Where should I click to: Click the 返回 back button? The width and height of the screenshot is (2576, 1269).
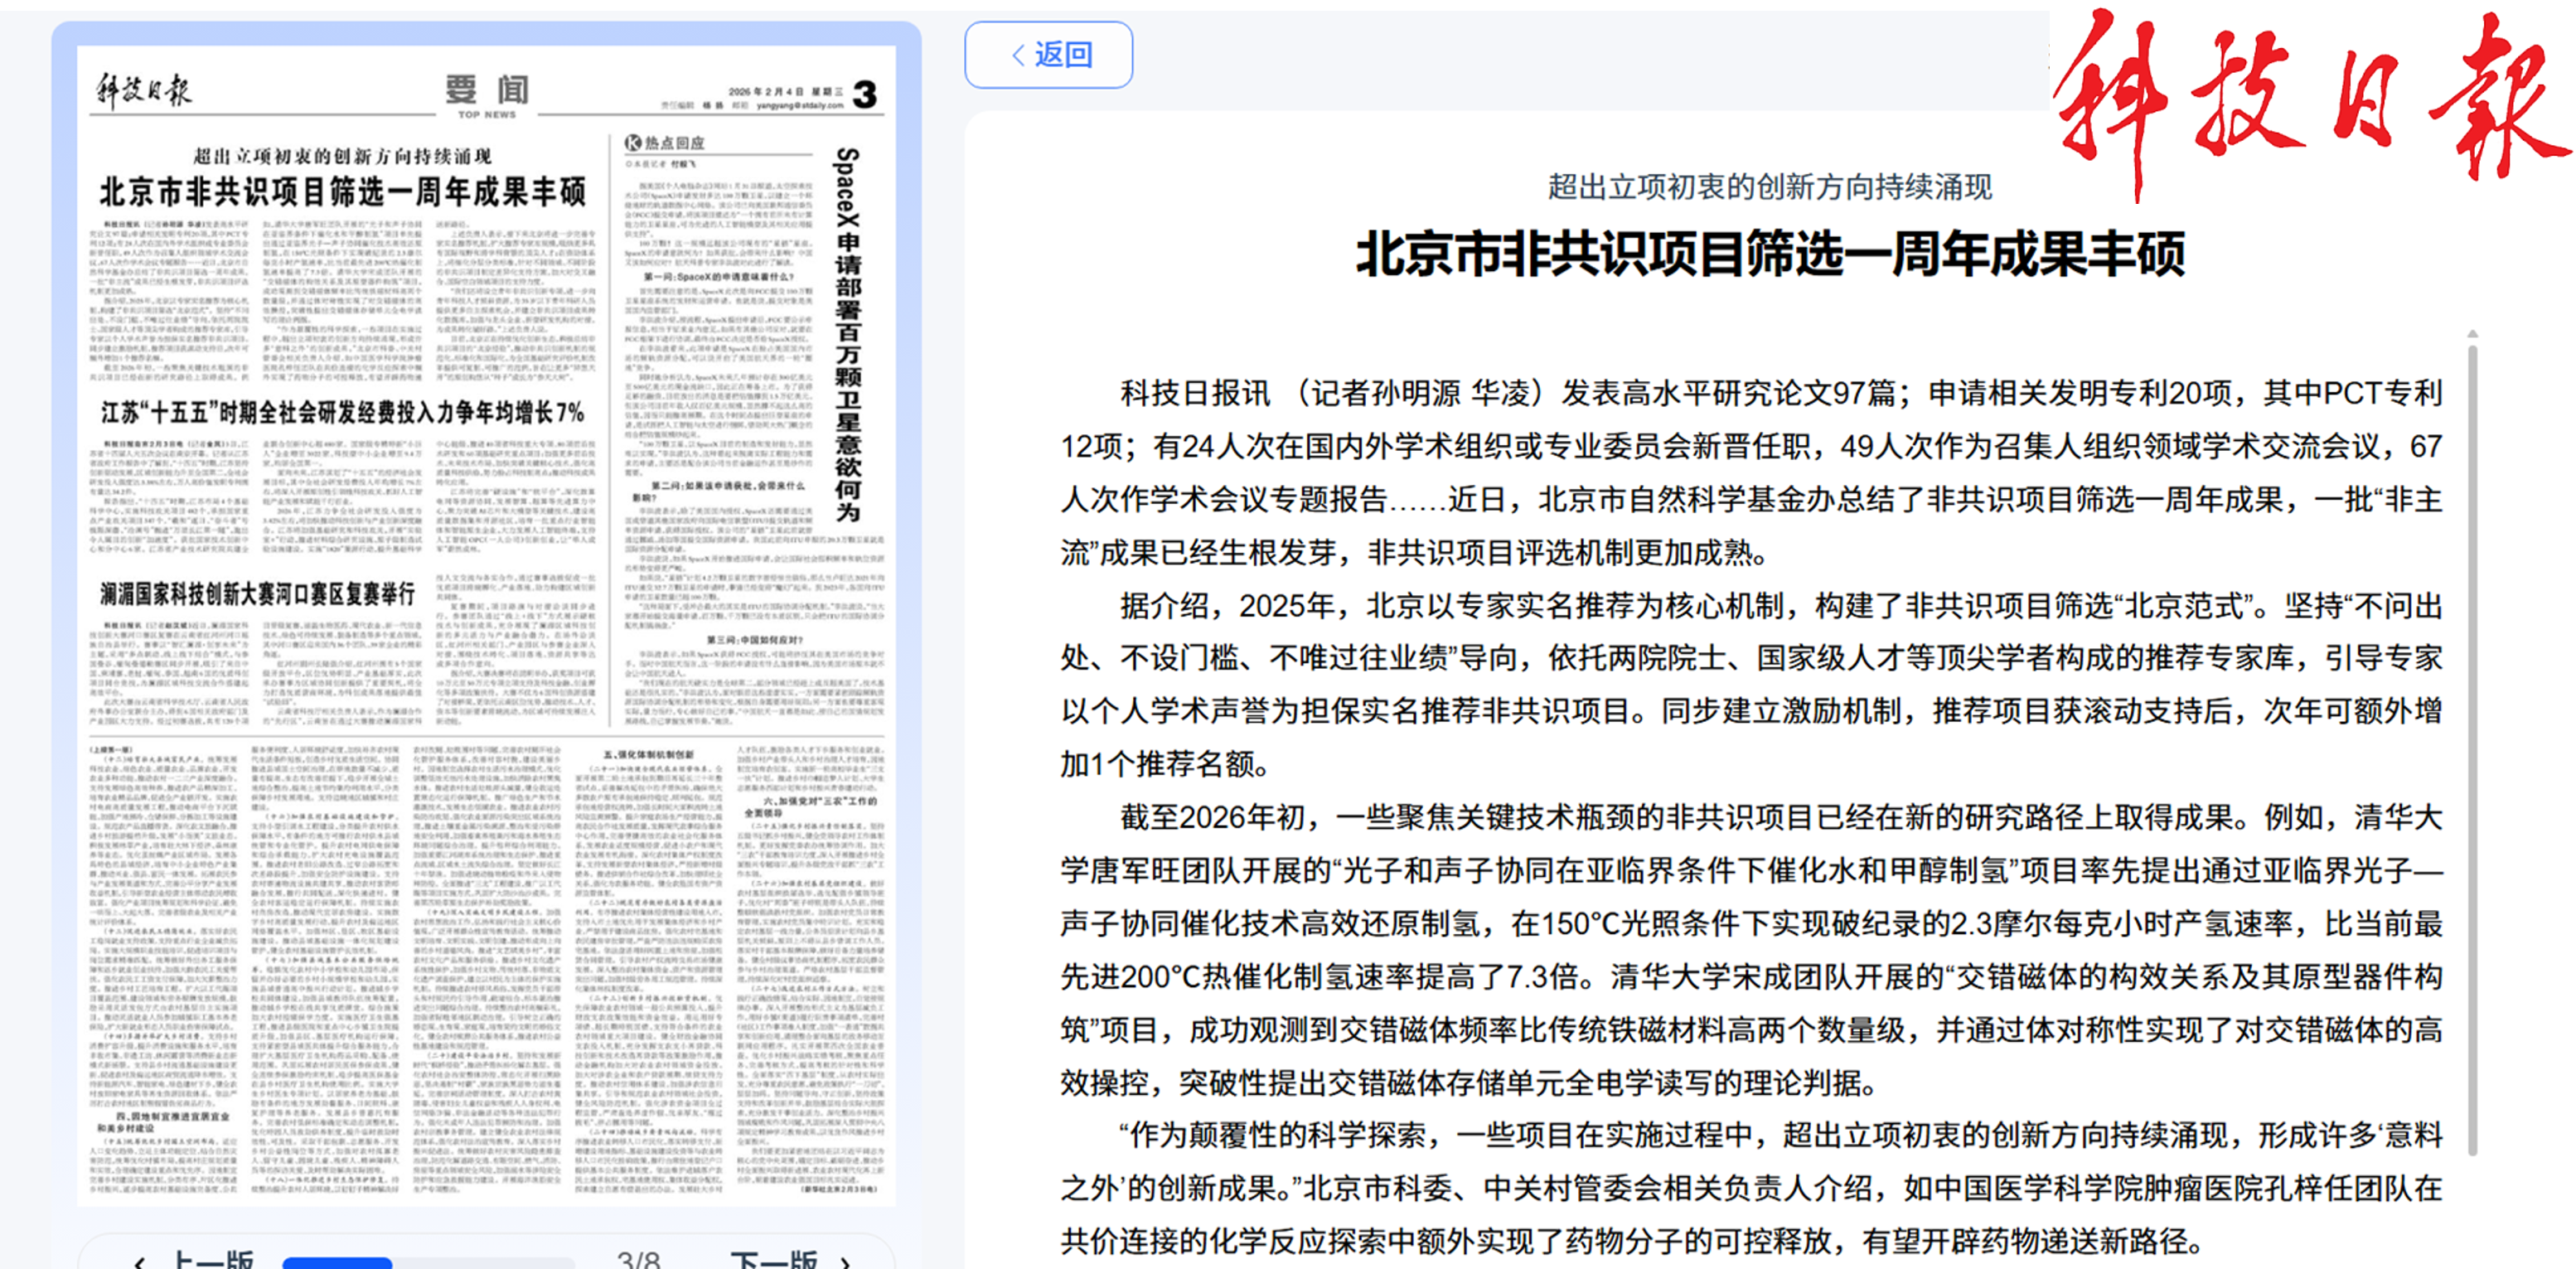(x=1048, y=55)
